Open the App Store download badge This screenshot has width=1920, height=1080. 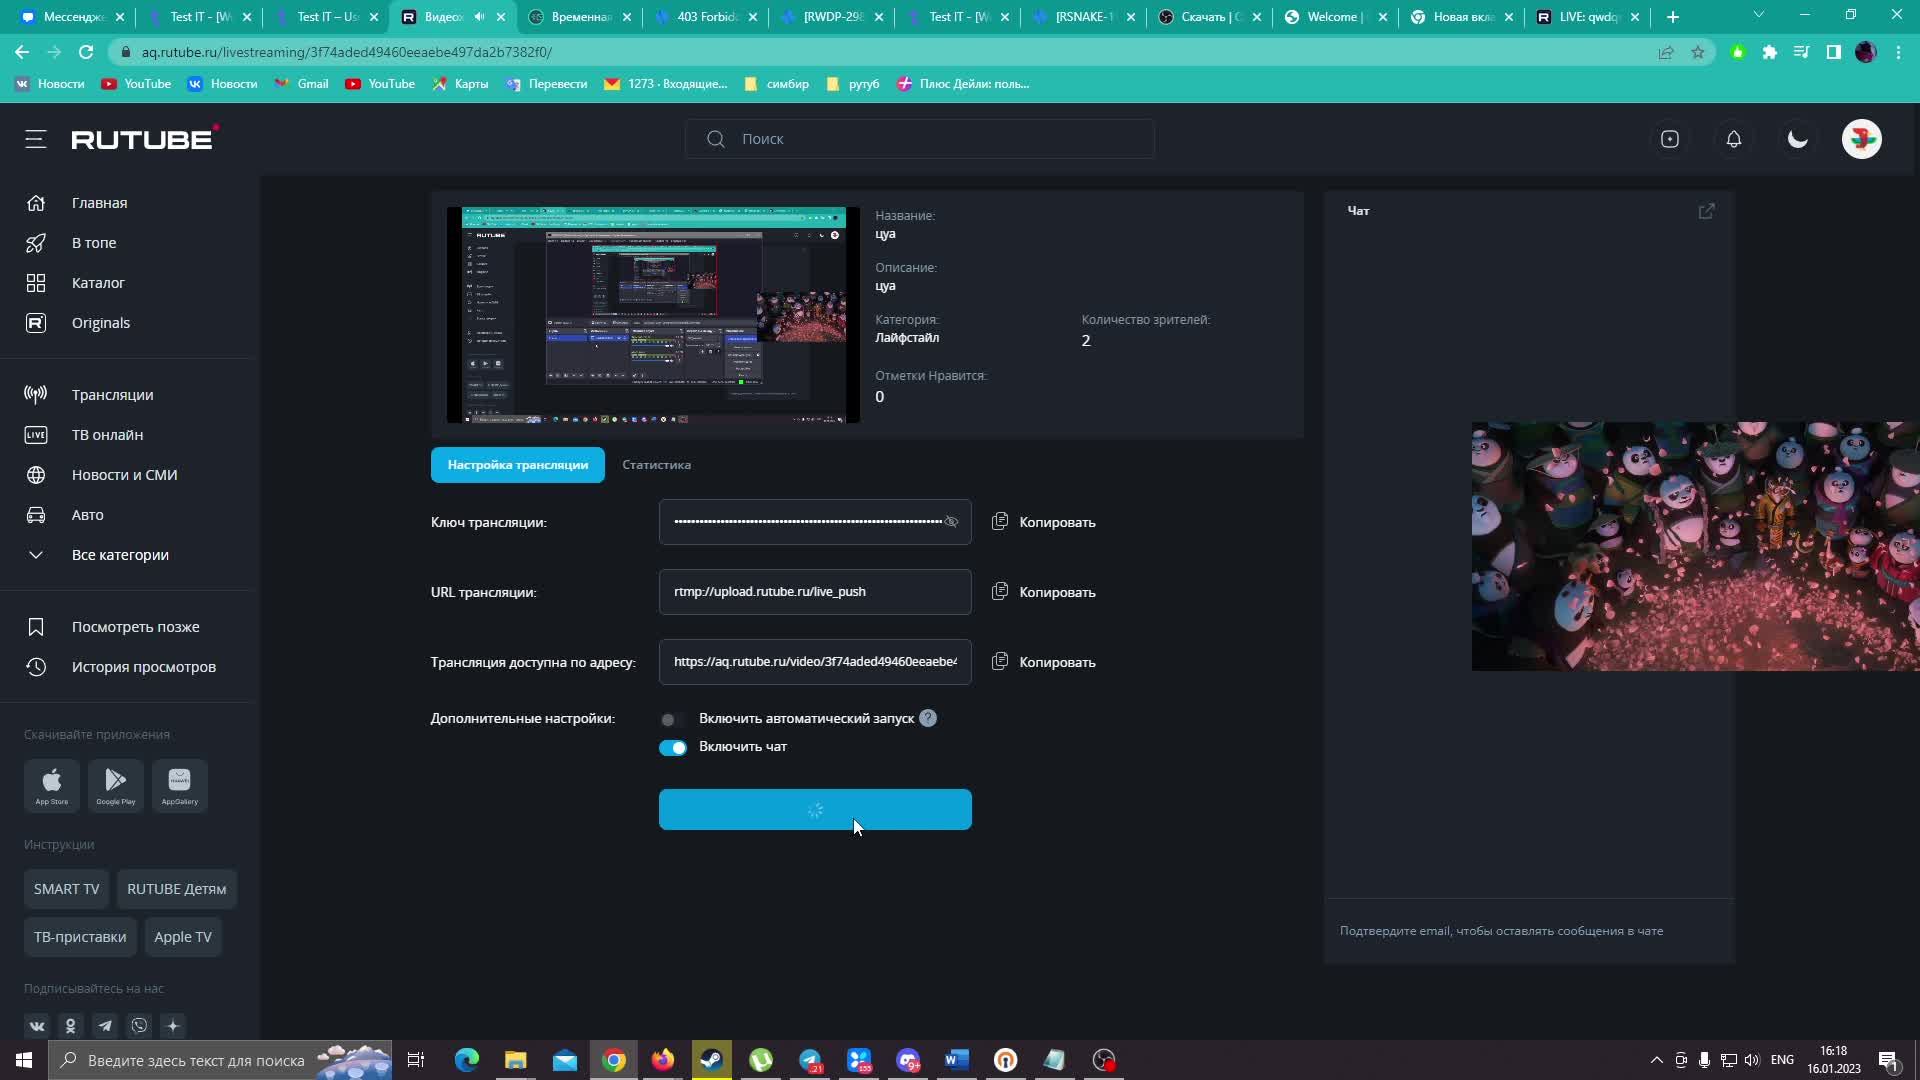pyautogui.click(x=52, y=785)
